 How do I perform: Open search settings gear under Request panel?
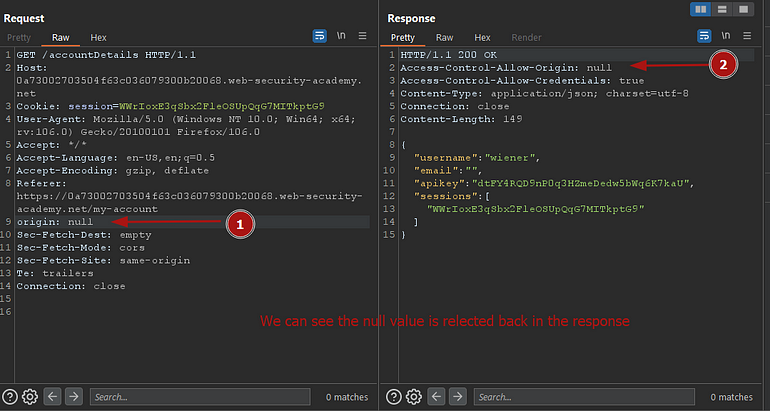(30, 396)
